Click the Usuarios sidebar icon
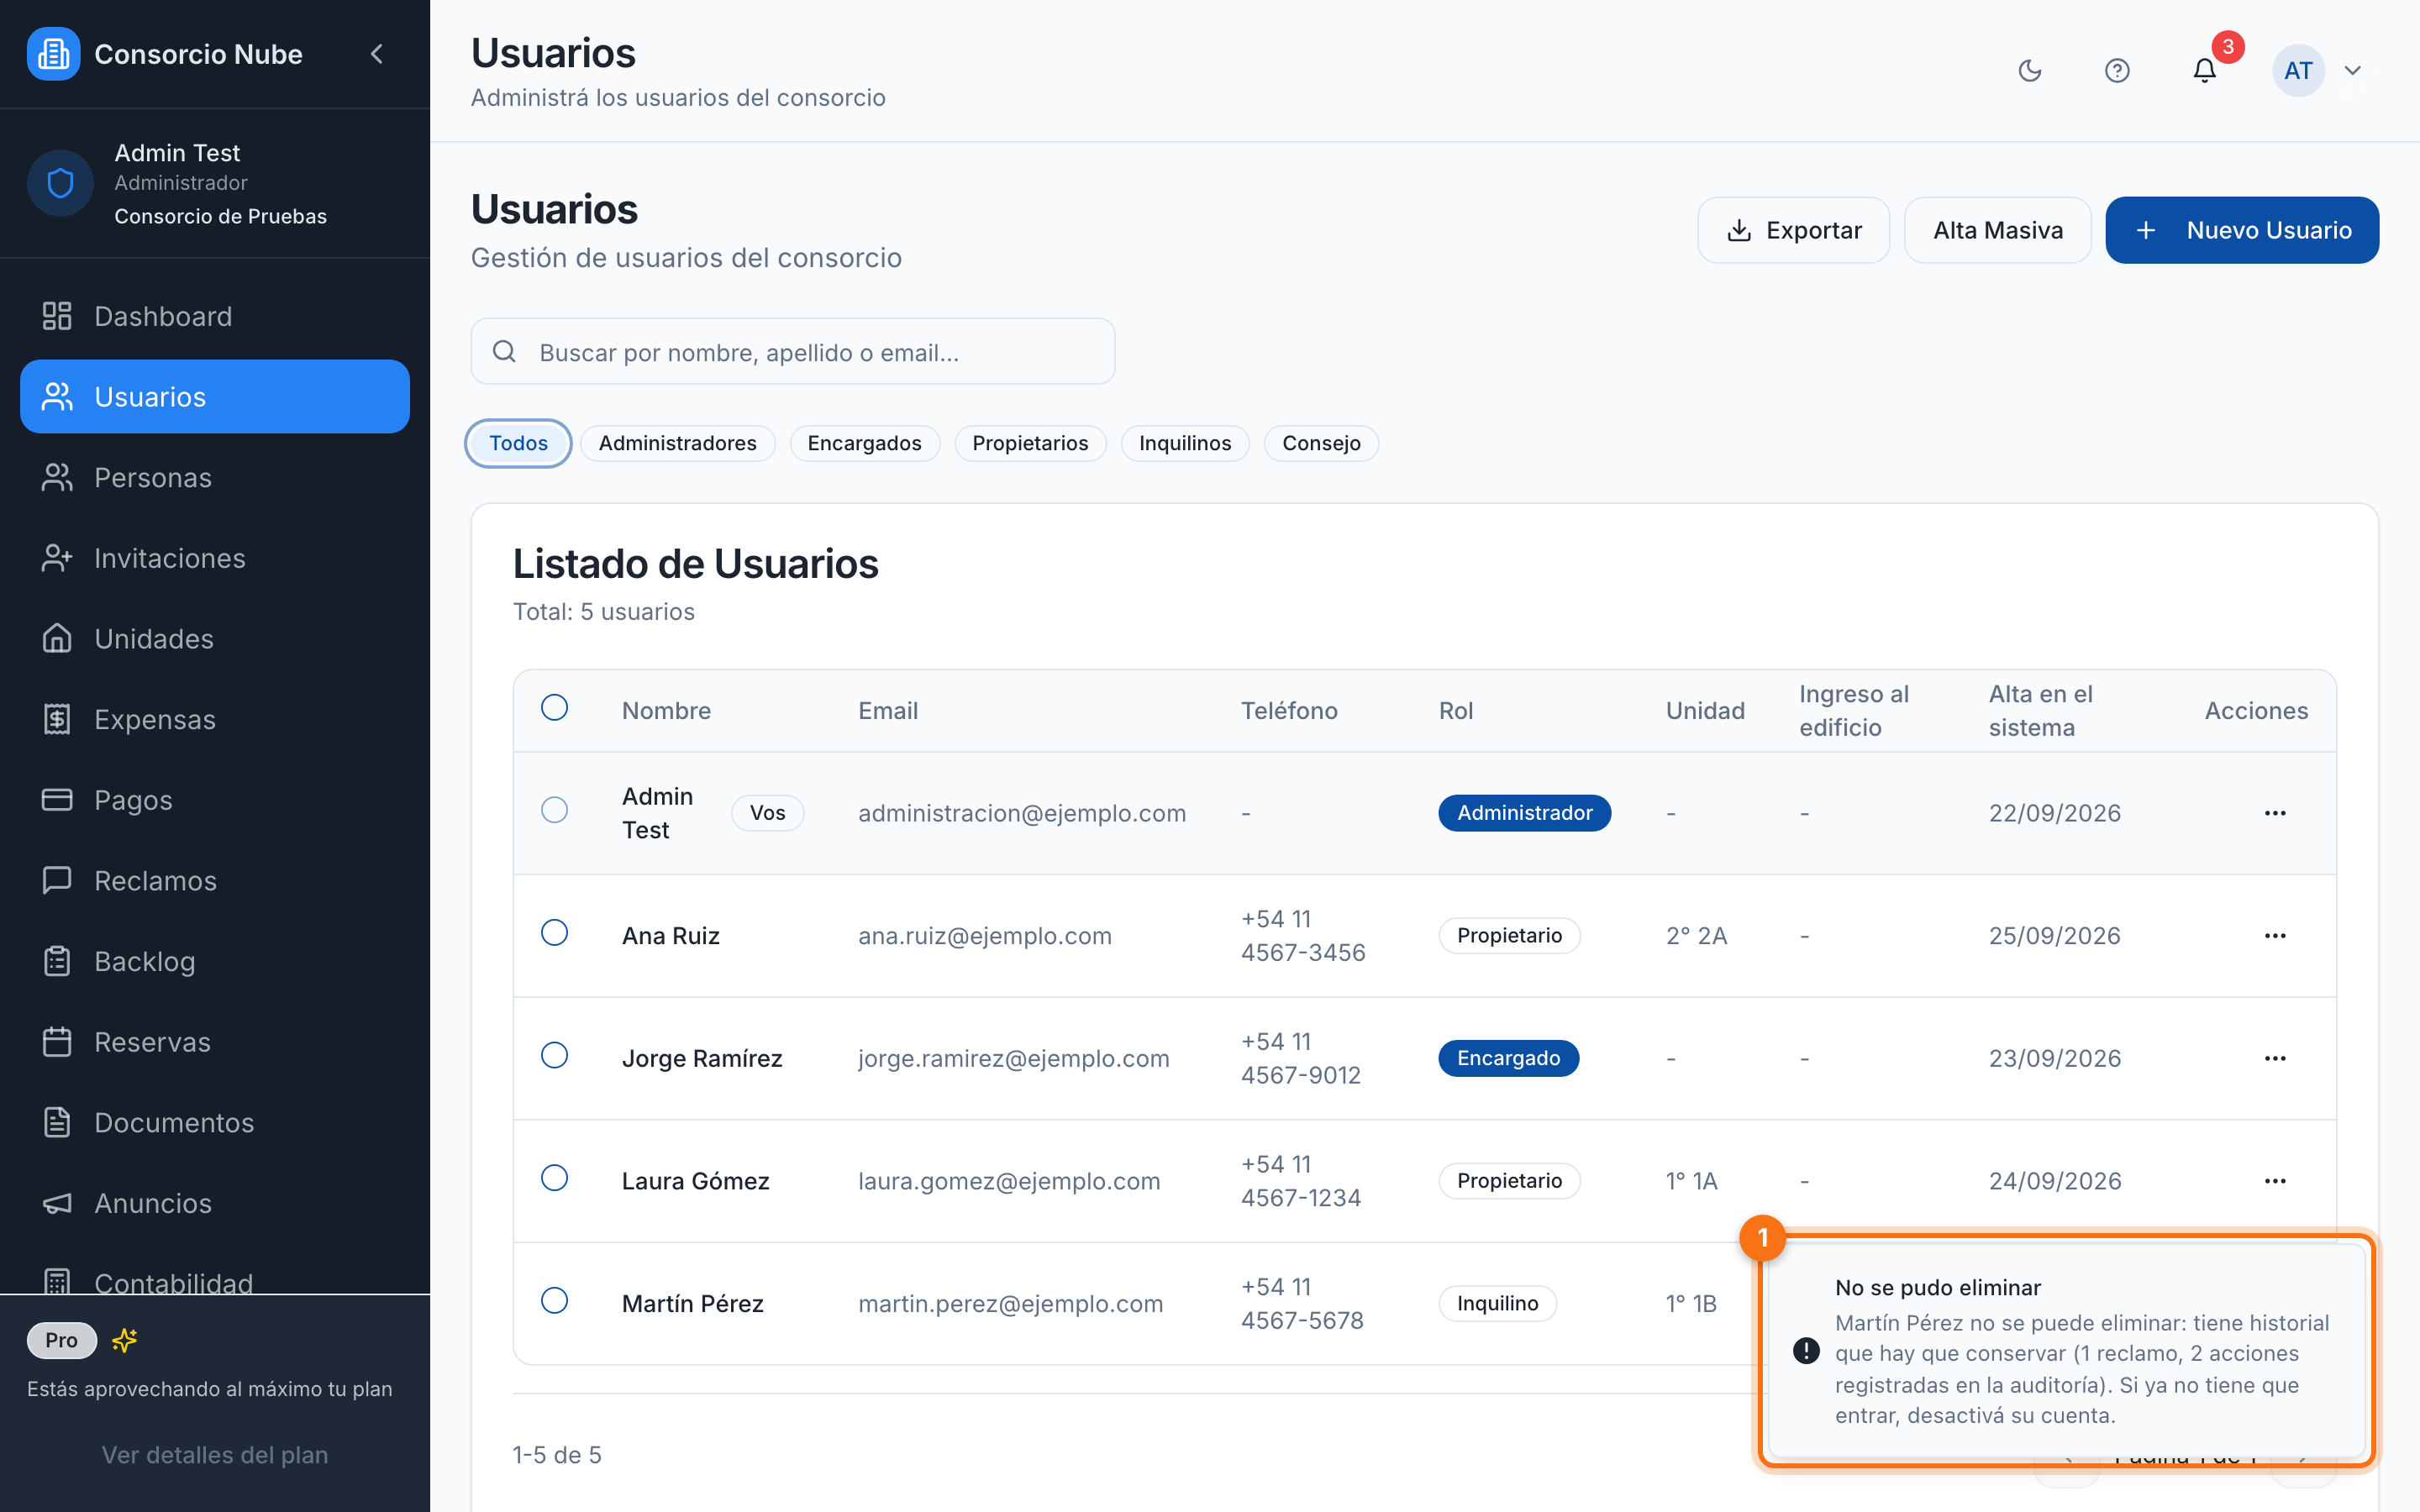This screenshot has height=1512, width=2420. click(x=57, y=397)
